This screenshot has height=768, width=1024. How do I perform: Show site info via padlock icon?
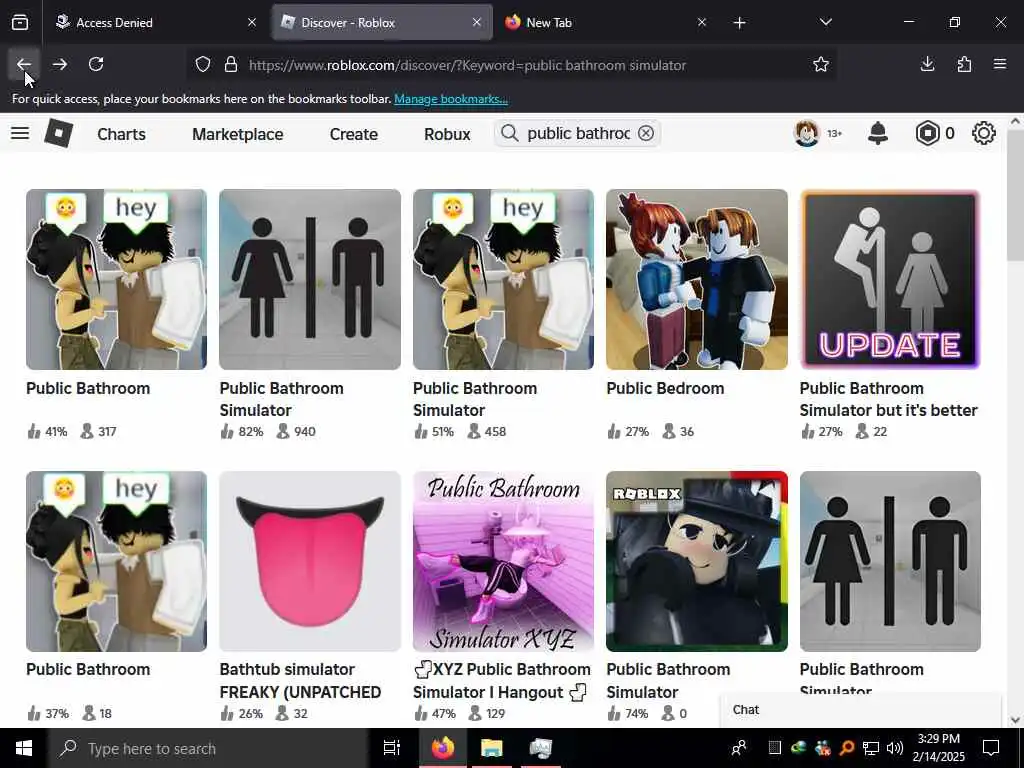click(231, 65)
